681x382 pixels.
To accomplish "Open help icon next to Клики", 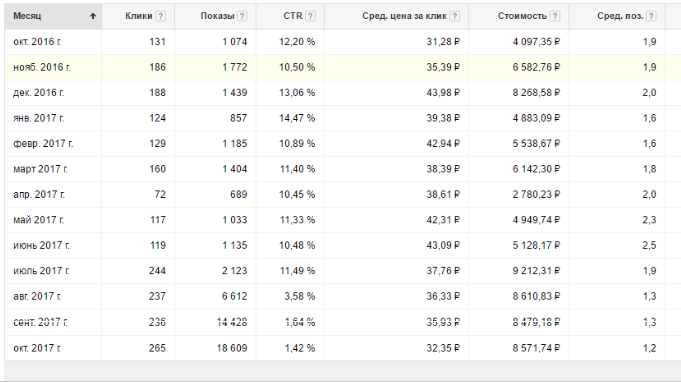I will pyautogui.click(x=161, y=16).
